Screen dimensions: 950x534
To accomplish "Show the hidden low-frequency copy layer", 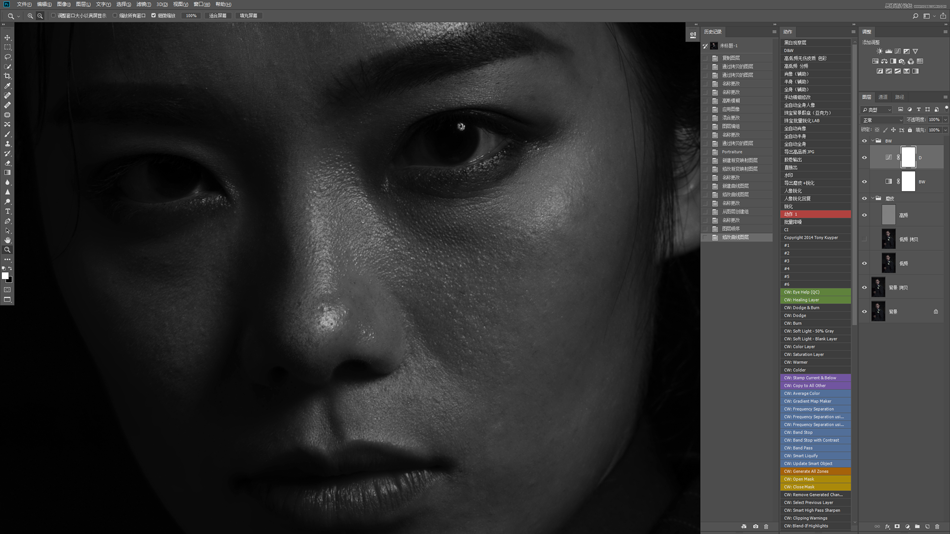I will click(865, 239).
